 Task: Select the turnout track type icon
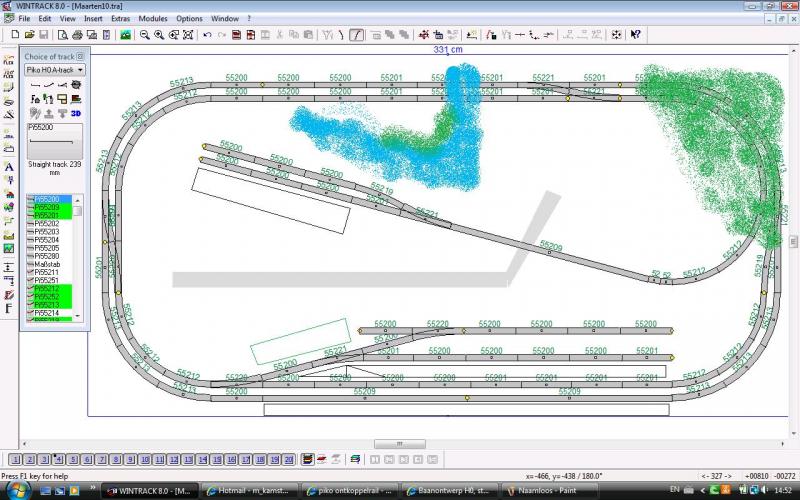[x=62, y=85]
